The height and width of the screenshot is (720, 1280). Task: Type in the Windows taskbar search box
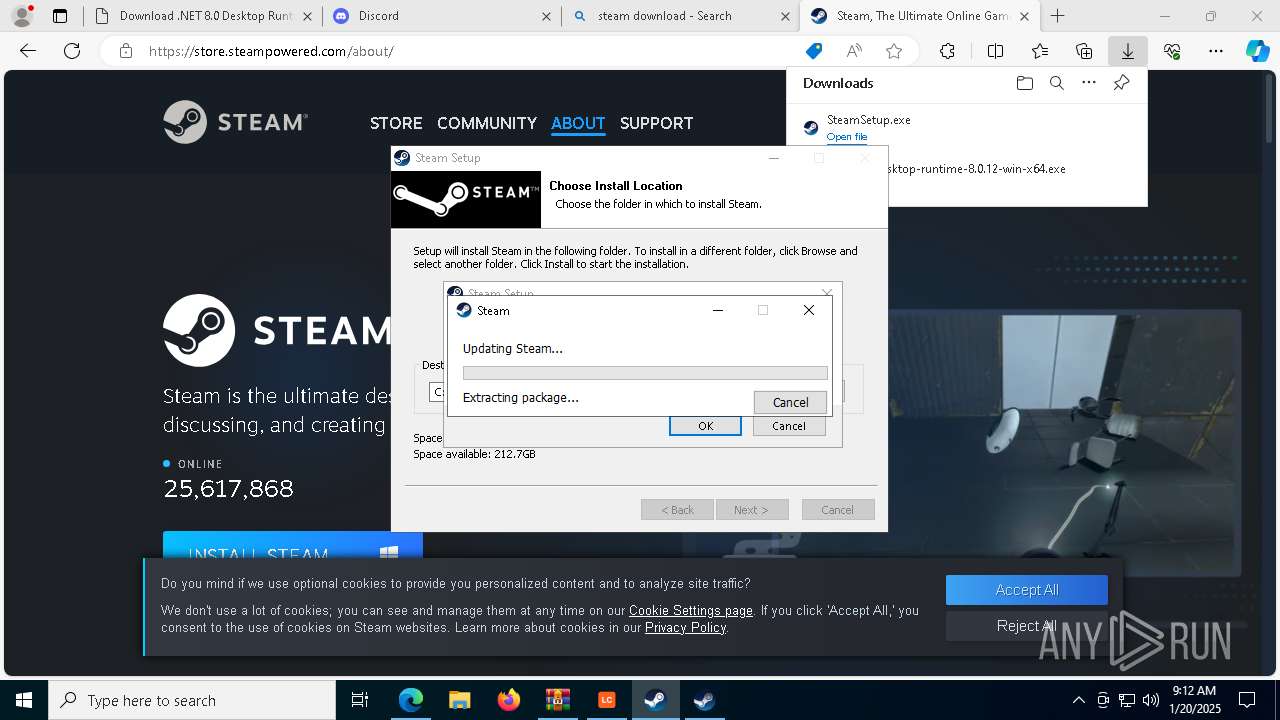pyautogui.click(x=192, y=700)
